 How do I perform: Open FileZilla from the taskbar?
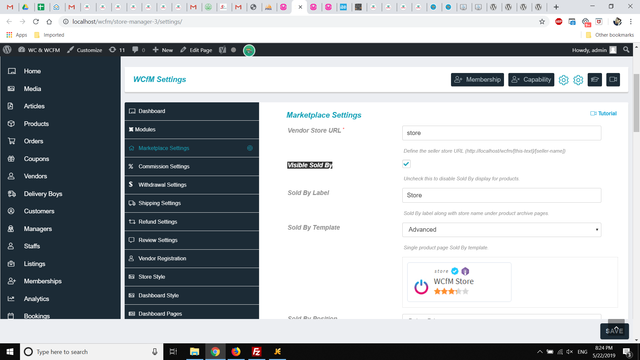[257, 351]
